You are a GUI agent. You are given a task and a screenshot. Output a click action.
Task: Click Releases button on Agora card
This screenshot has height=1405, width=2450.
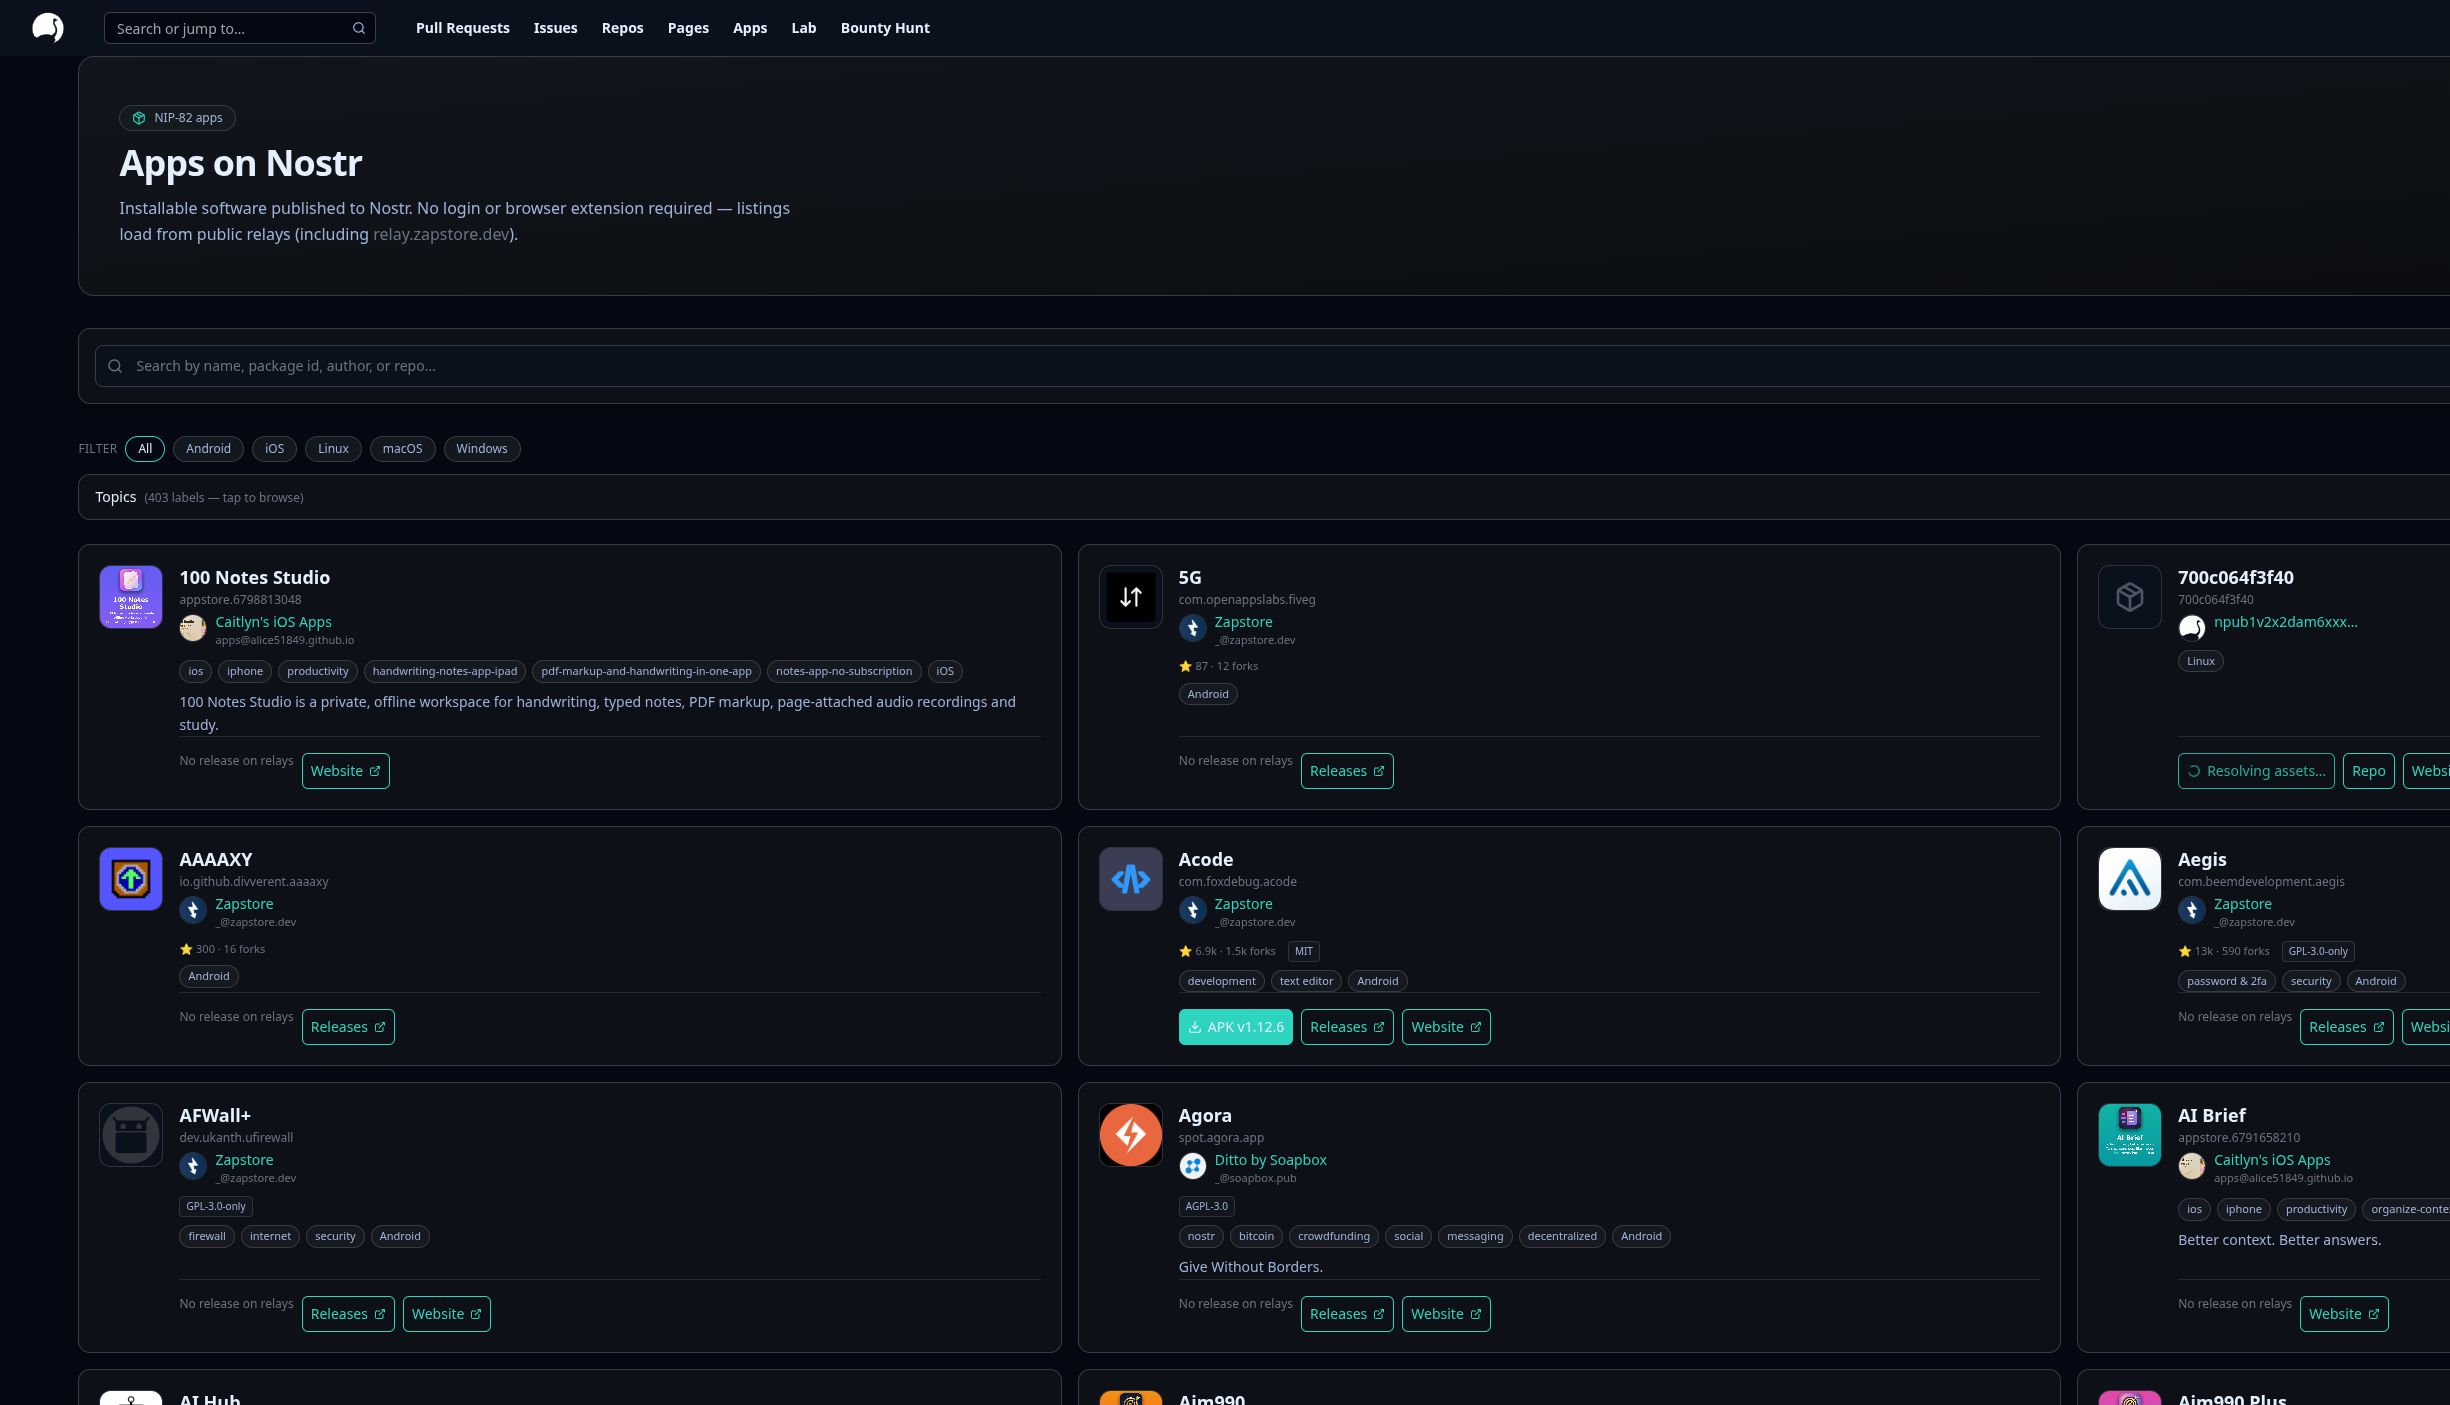click(x=1346, y=1314)
